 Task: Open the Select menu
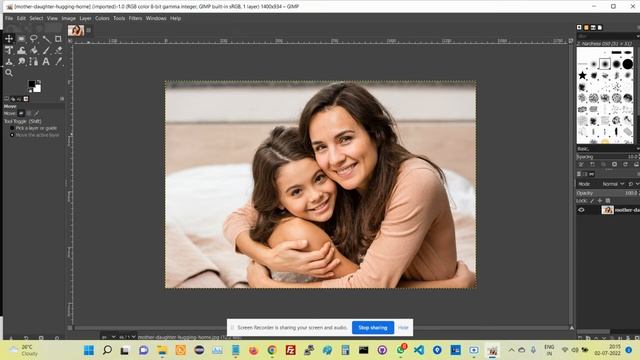click(36, 18)
